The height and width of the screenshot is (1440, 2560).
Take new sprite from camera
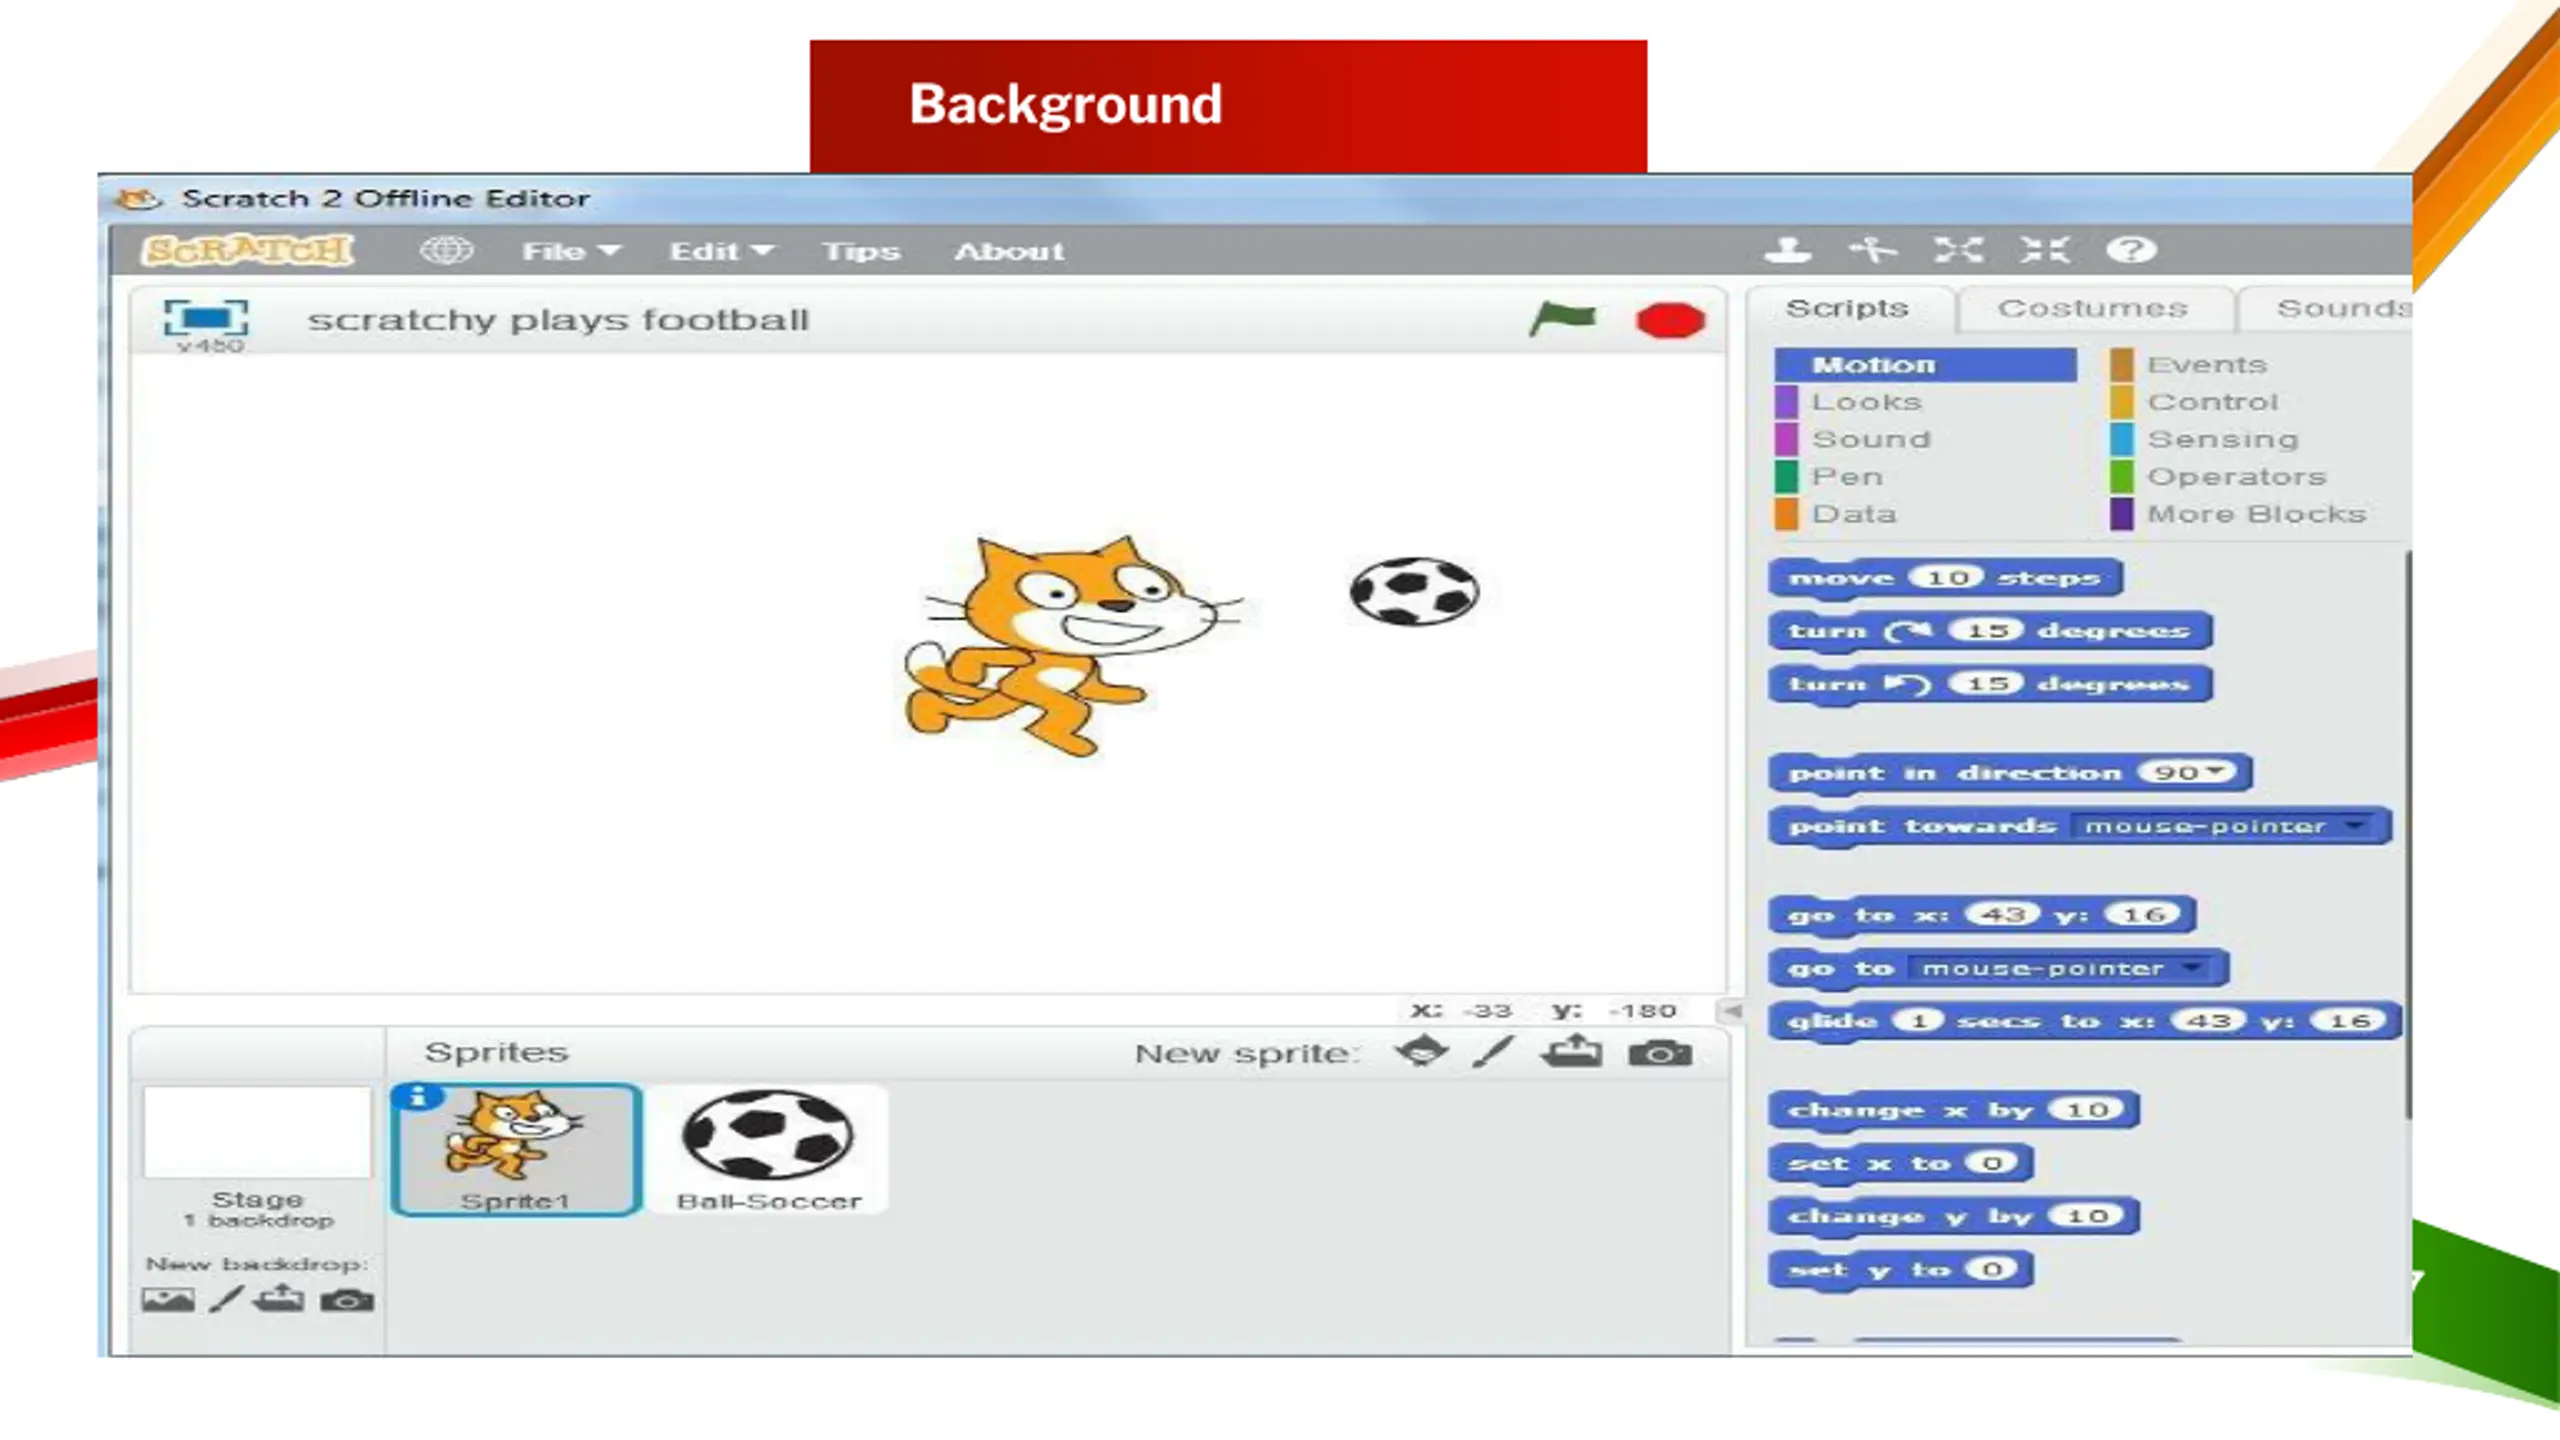tap(1660, 1054)
